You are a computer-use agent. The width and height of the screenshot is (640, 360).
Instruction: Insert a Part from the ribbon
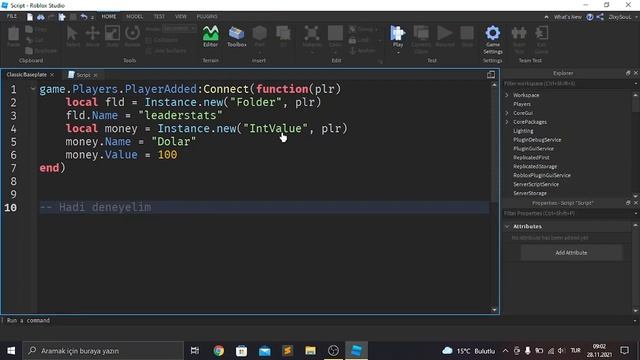[260, 36]
